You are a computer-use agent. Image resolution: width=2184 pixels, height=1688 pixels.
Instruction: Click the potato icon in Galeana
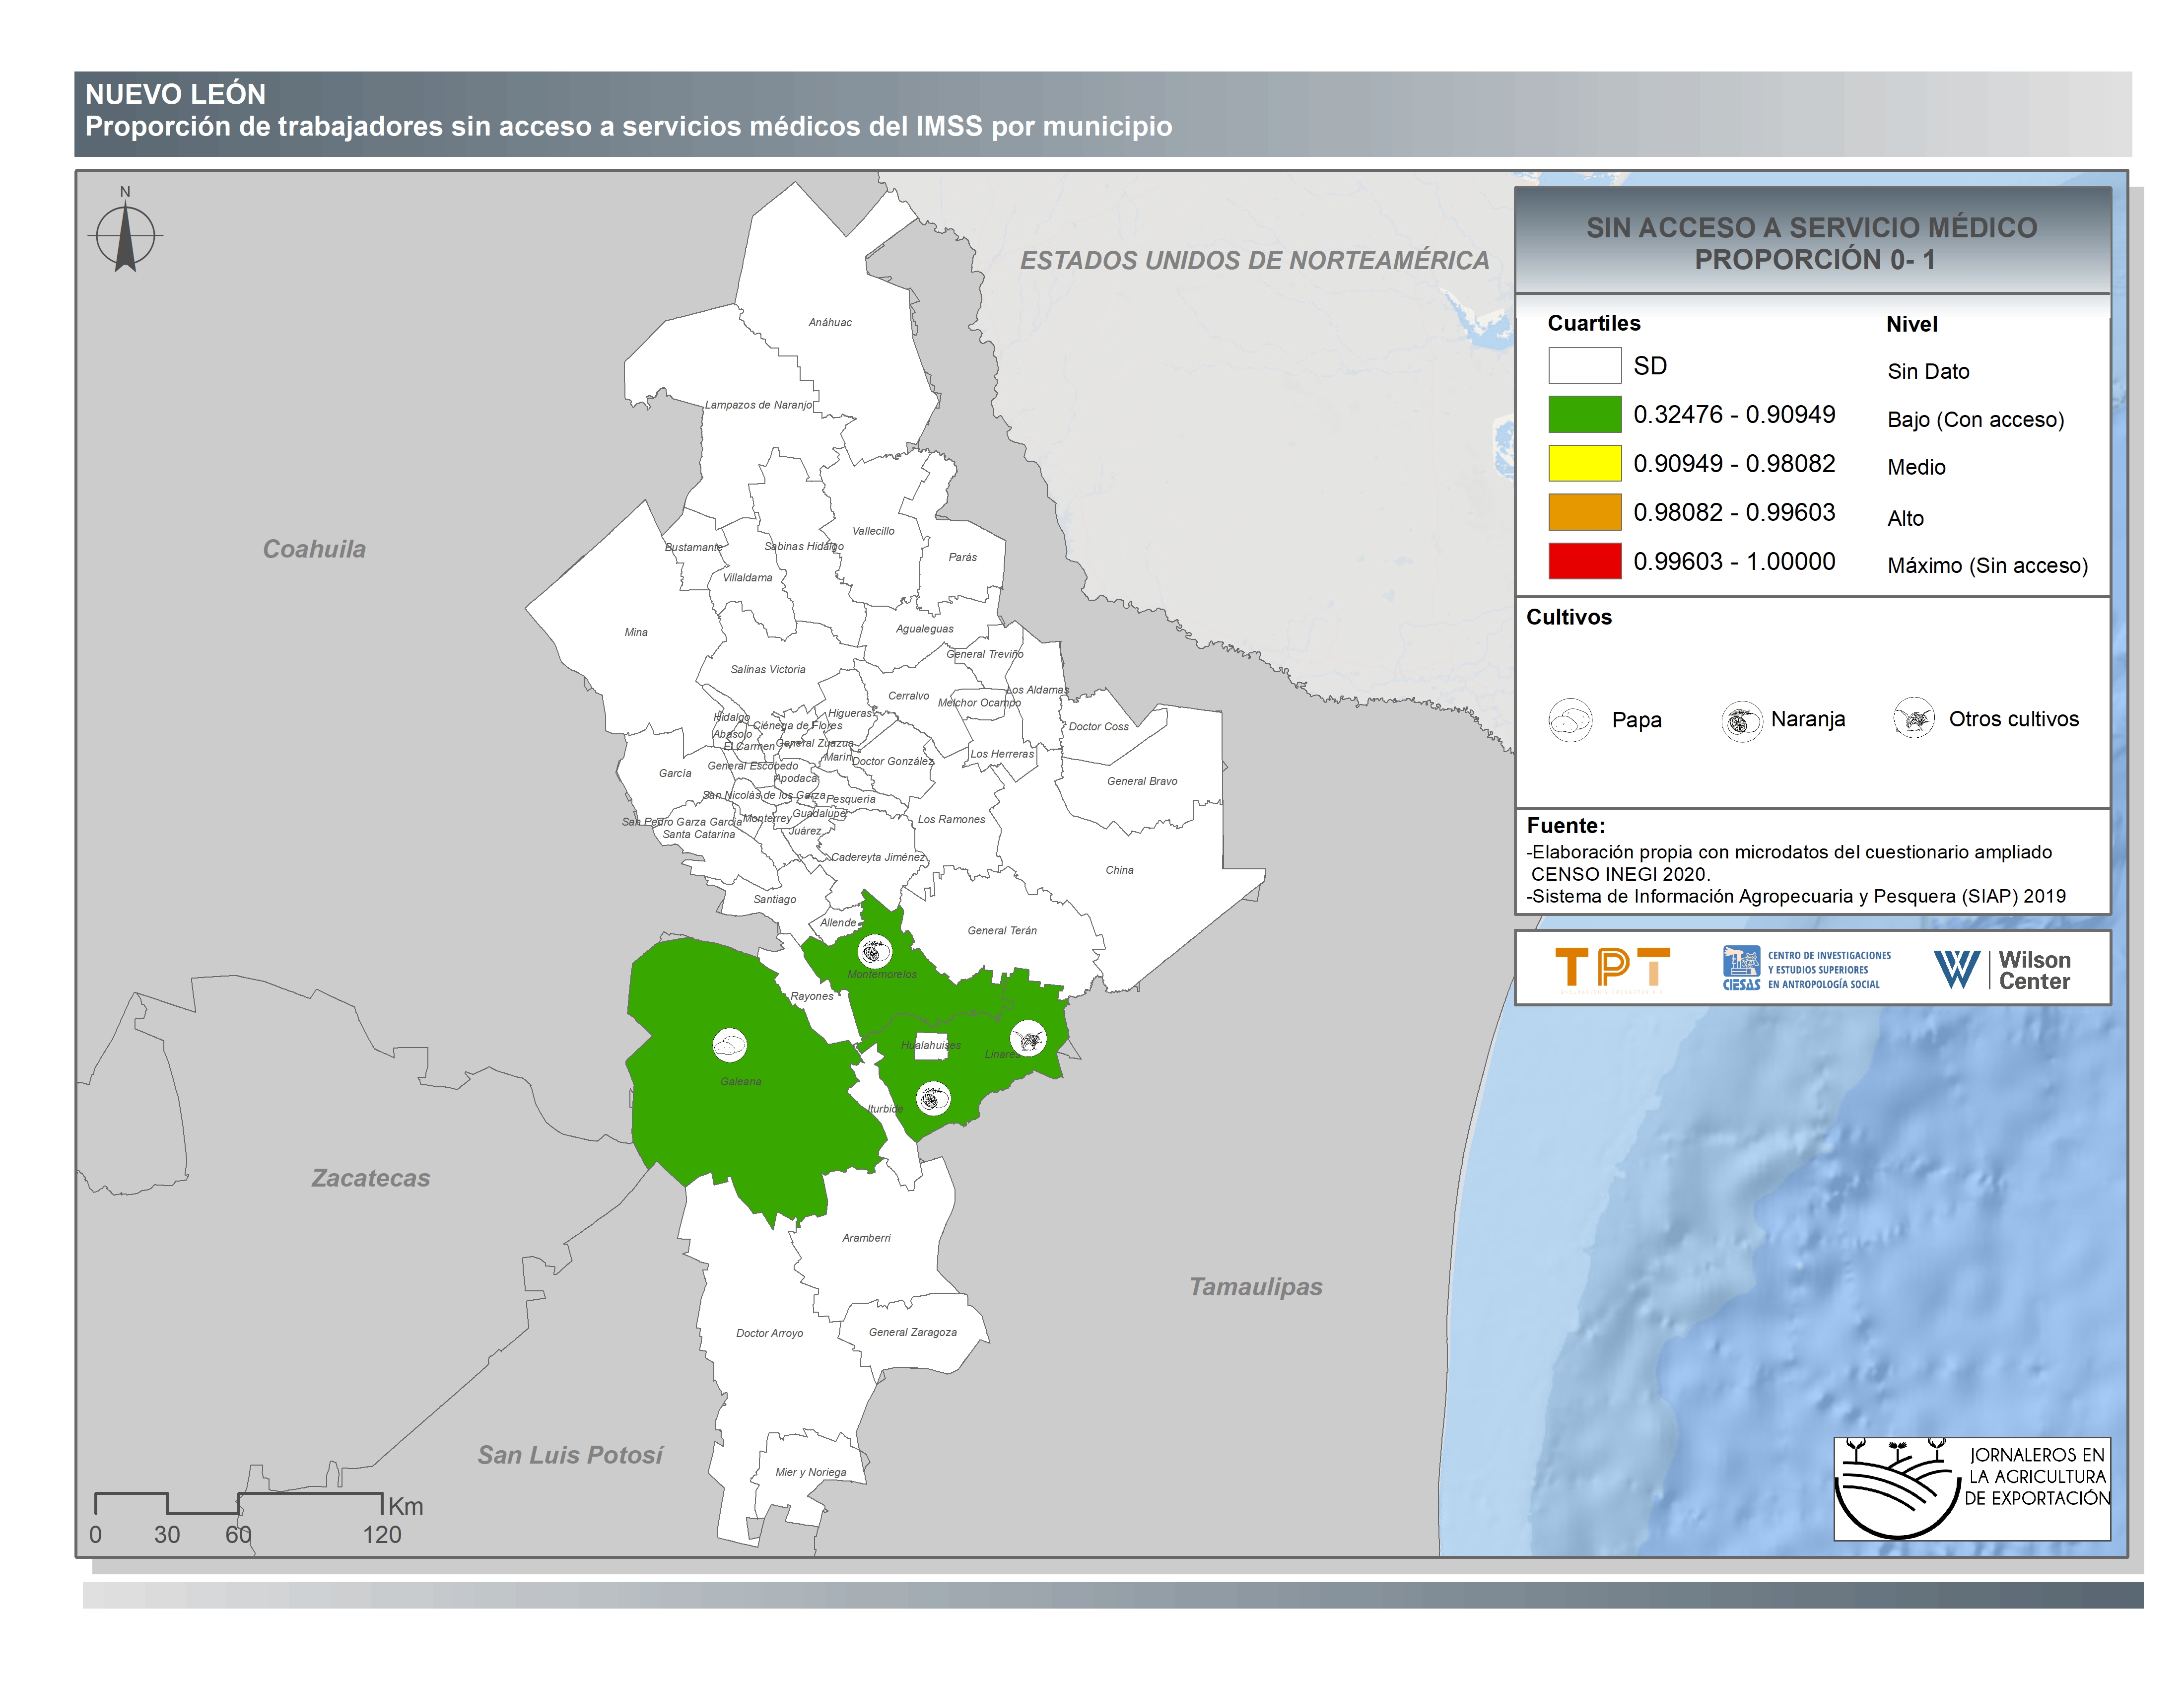pos(730,1046)
